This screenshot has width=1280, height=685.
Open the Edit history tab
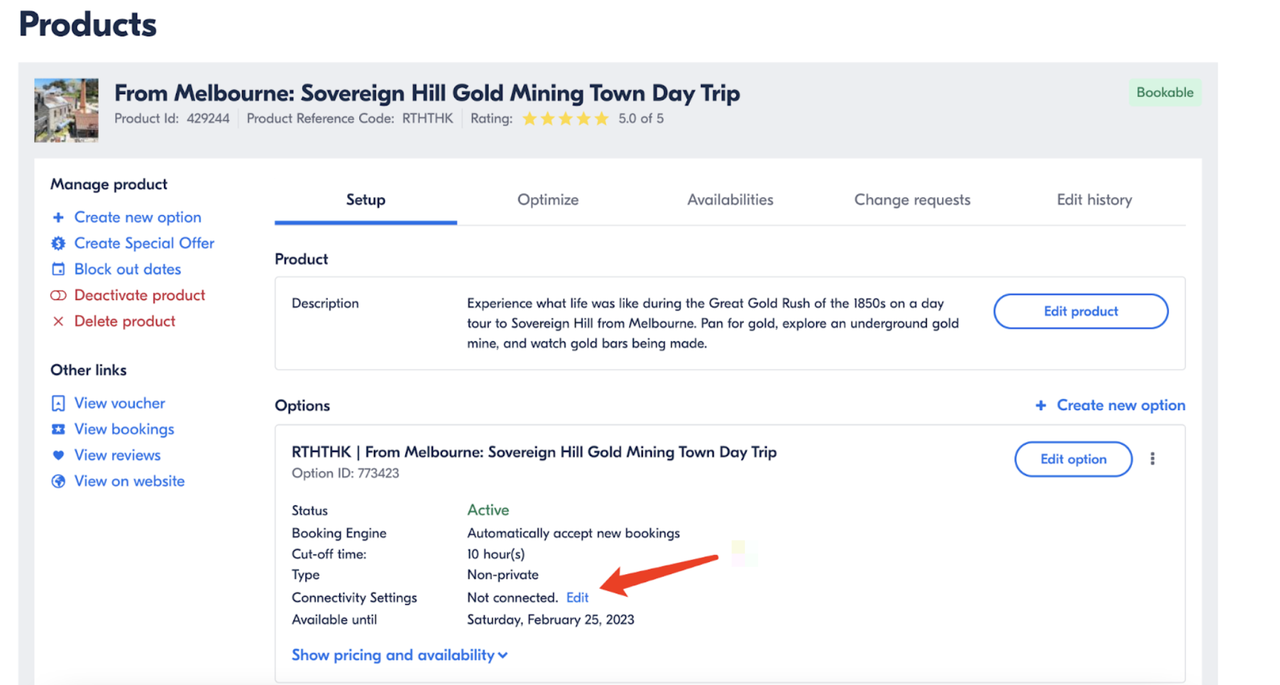[1094, 200]
